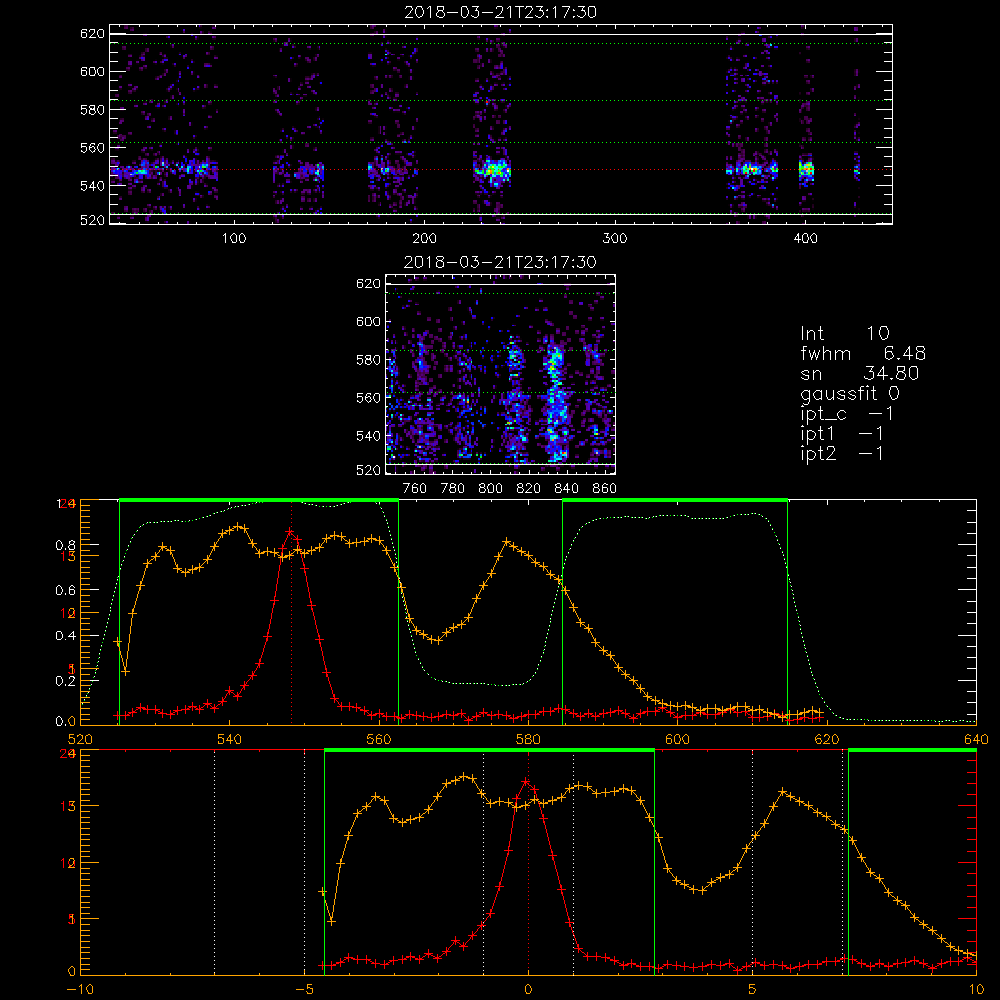The width and height of the screenshot is (1000, 1000).
Task: Click the white dotted vertical line at -7 in bottom plot
Action: pos(214,862)
